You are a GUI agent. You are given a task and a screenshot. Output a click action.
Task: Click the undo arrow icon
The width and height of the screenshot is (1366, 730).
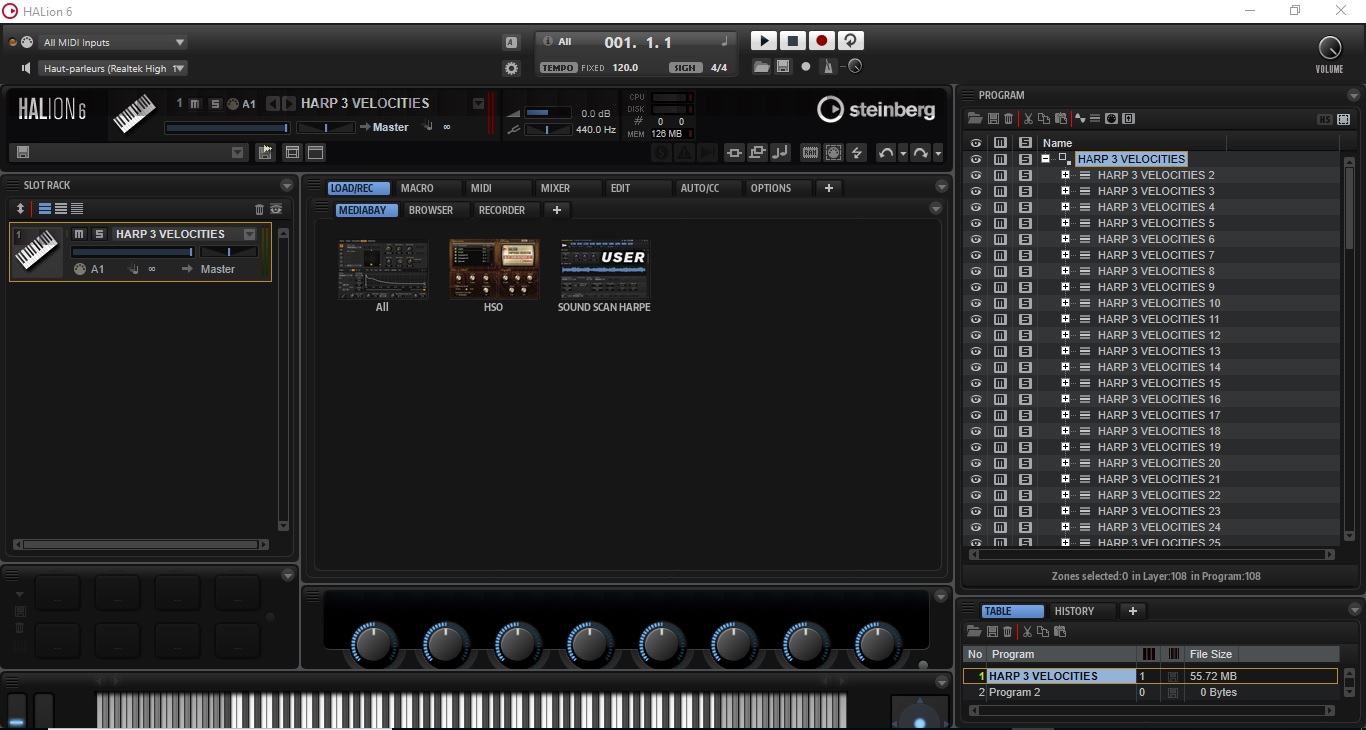pyautogui.click(x=885, y=153)
